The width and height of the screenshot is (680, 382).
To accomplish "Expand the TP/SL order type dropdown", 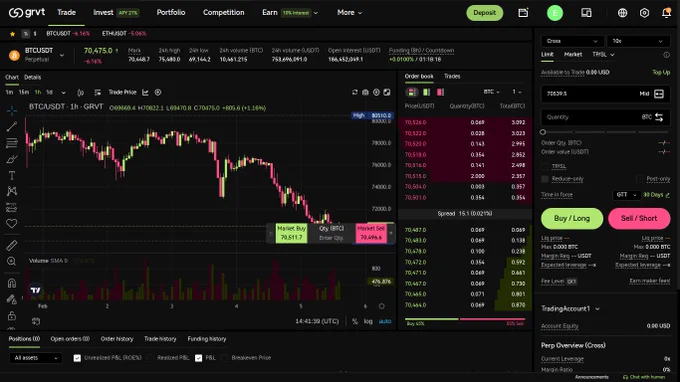I will click(604, 55).
